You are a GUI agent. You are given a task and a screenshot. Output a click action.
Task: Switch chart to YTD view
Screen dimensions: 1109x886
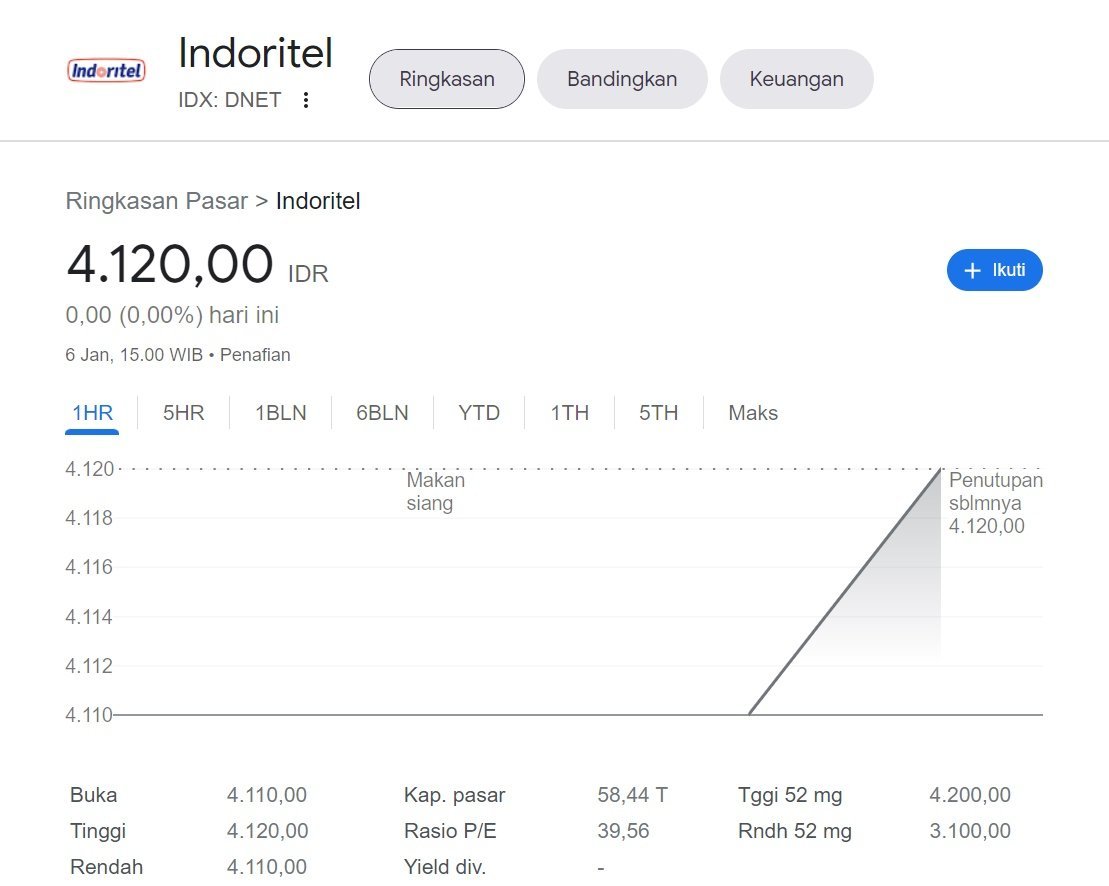[478, 413]
